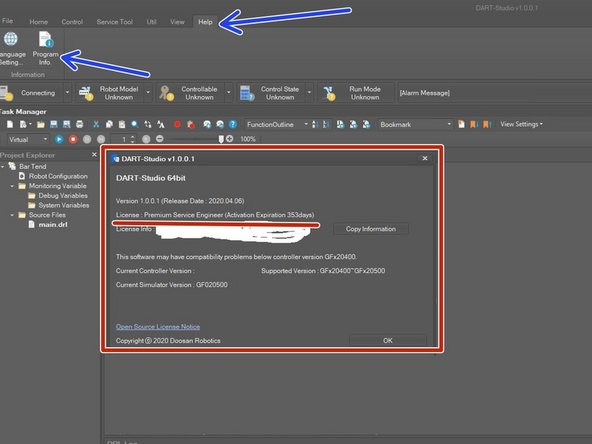This screenshot has height=444, width=592.
Task: Open the Control State dropdown arrow
Action: tap(309, 92)
